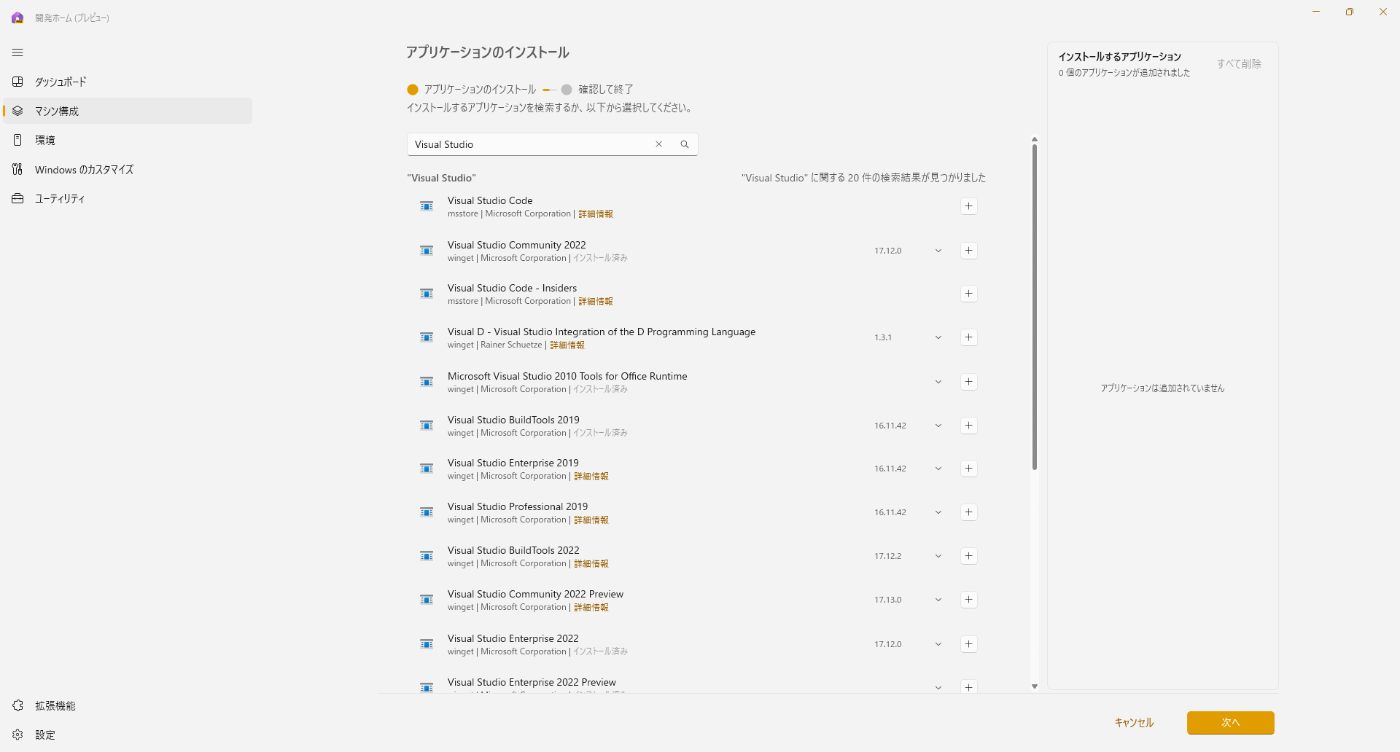
Task: Open 拡張機能 in sidebar
Action: [127, 705]
